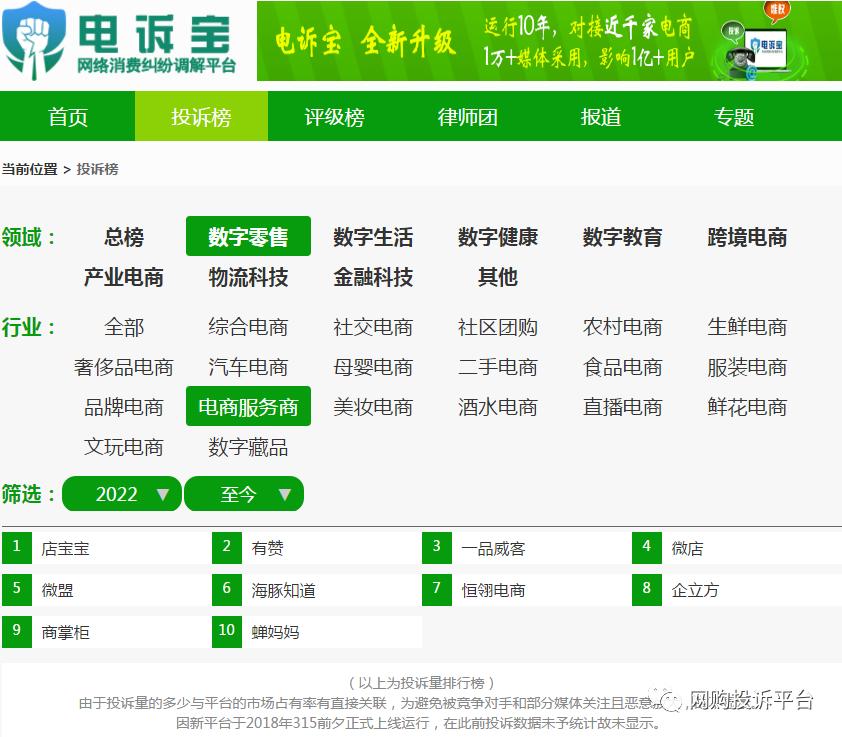Screen dimensions: 842x737
Task: Open the 至今 end-date dropdown
Action: (x=244, y=493)
